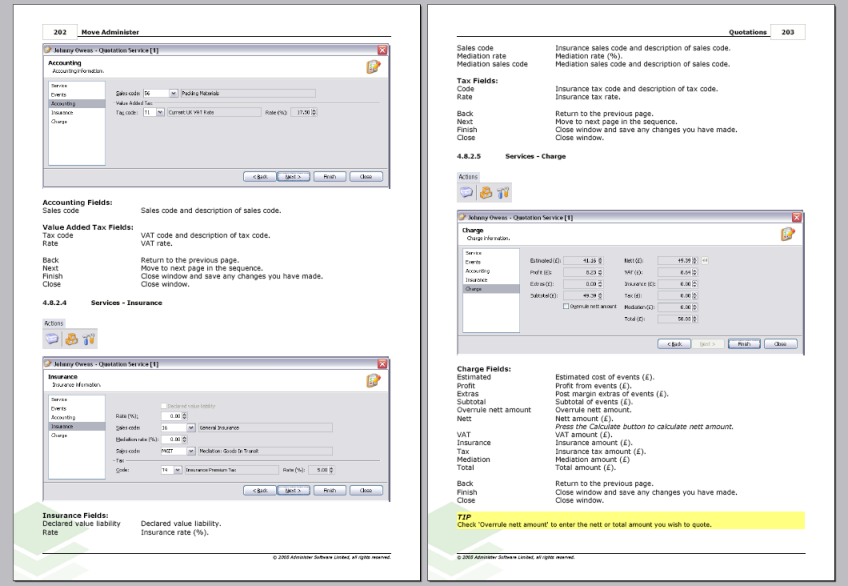Viewport: 848px width, 586px height.
Task: Open Mediation sales code dropdown in Insurance dialog
Action: [190, 451]
